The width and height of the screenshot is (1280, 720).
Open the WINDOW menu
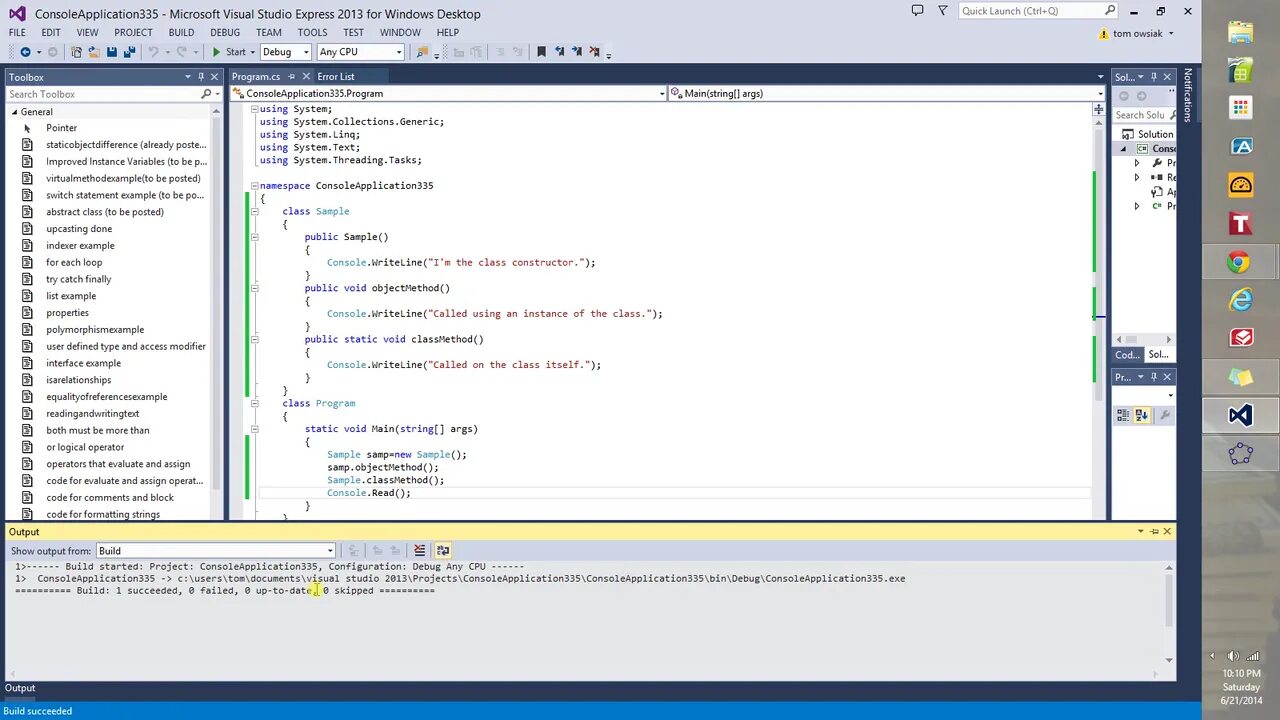(400, 32)
